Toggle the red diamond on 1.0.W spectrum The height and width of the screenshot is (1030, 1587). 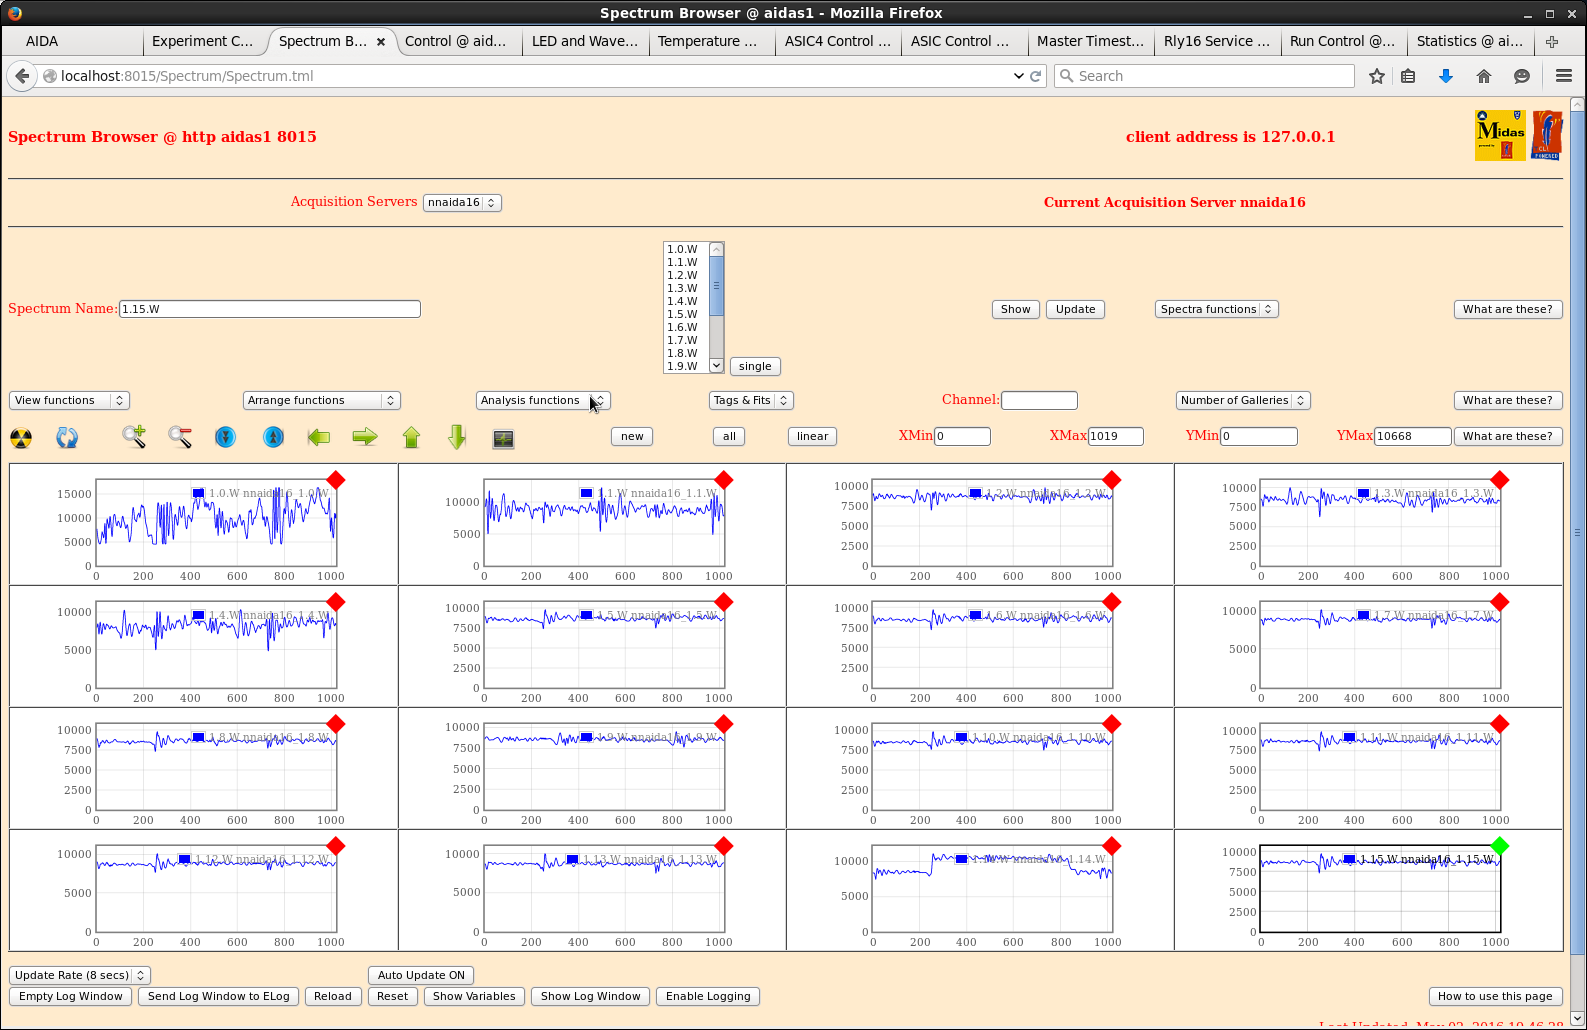[336, 480]
